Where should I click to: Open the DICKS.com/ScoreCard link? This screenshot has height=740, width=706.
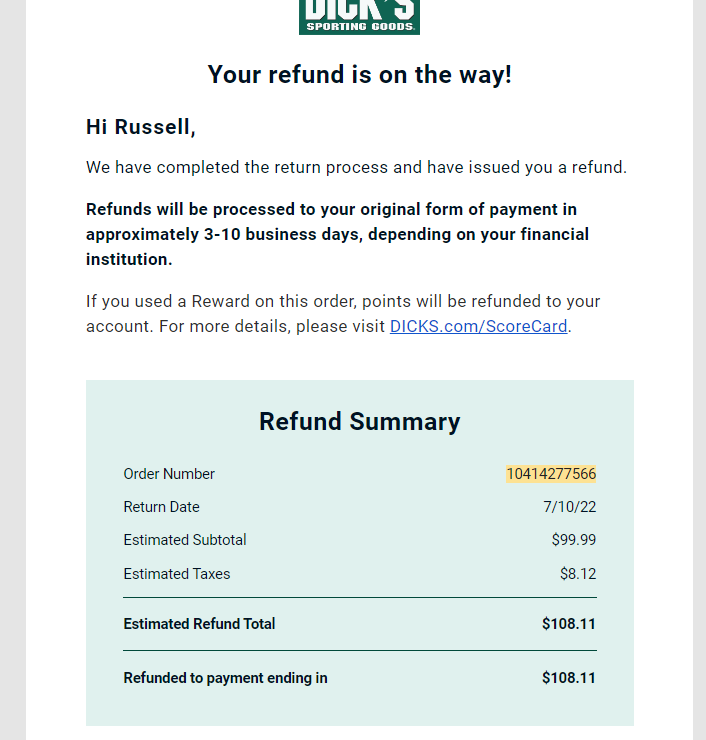click(479, 327)
